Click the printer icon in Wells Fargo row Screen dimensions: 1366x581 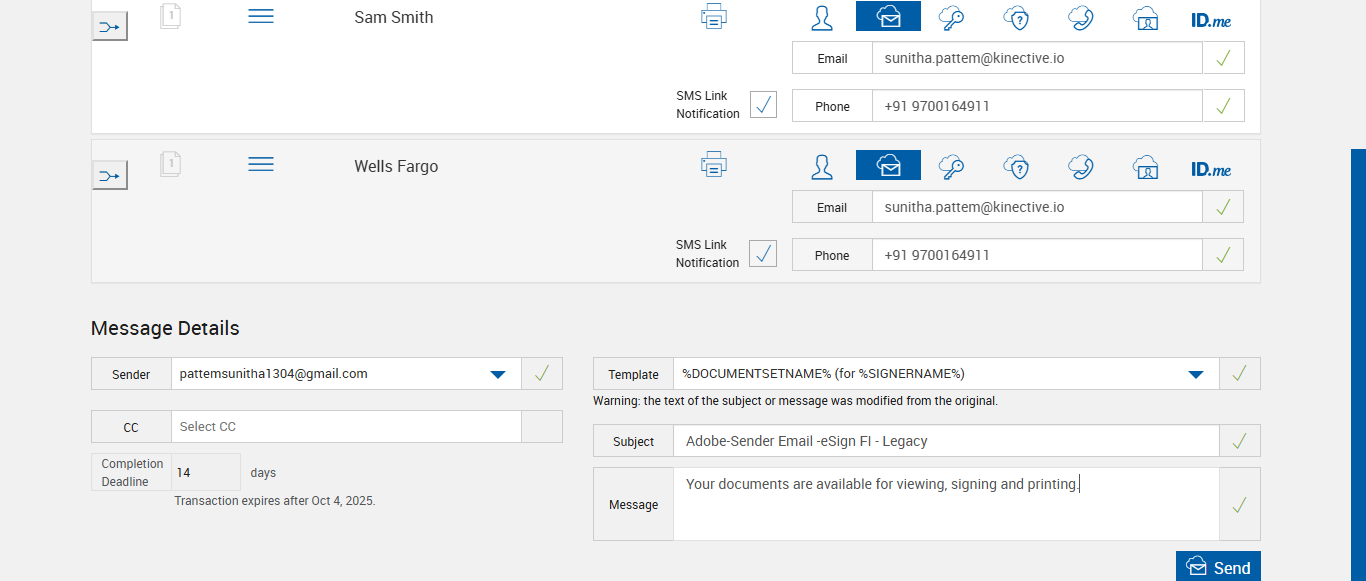(x=713, y=165)
